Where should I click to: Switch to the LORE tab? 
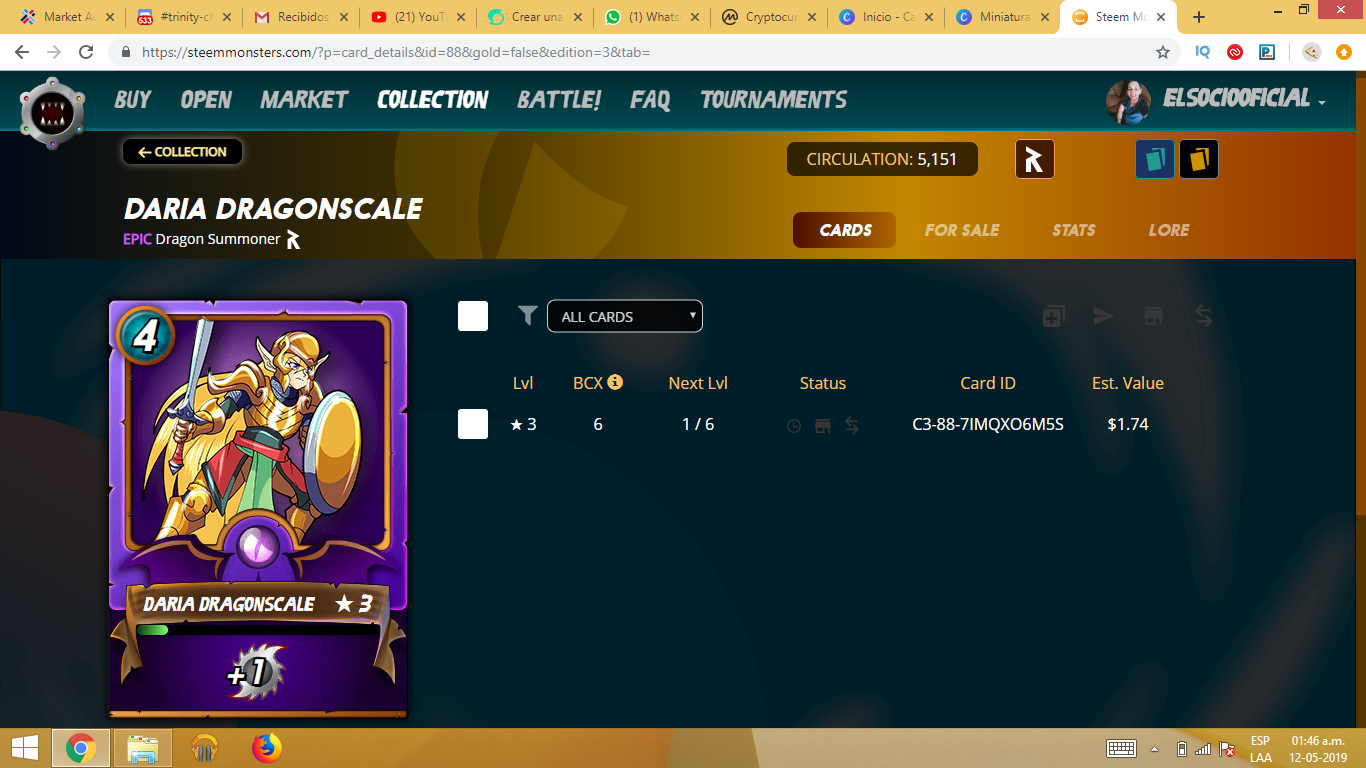tap(1169, 230)
